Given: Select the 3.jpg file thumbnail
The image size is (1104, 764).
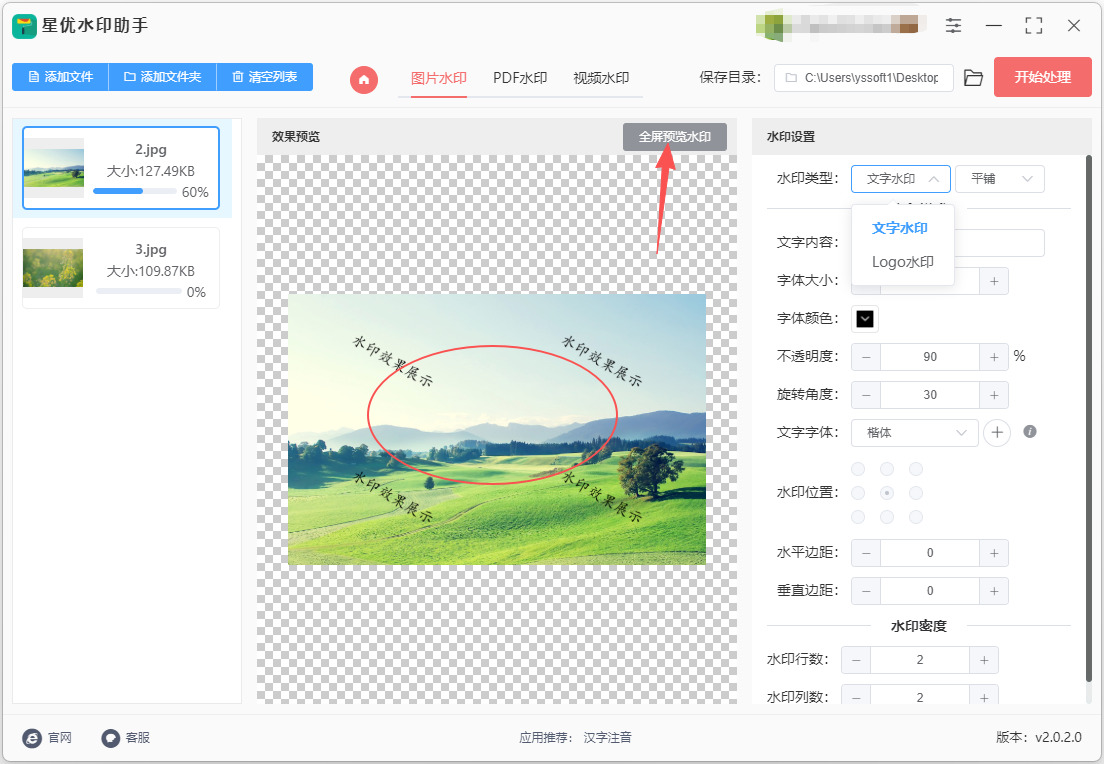Looking at the screenshot, I should (53, 268).
